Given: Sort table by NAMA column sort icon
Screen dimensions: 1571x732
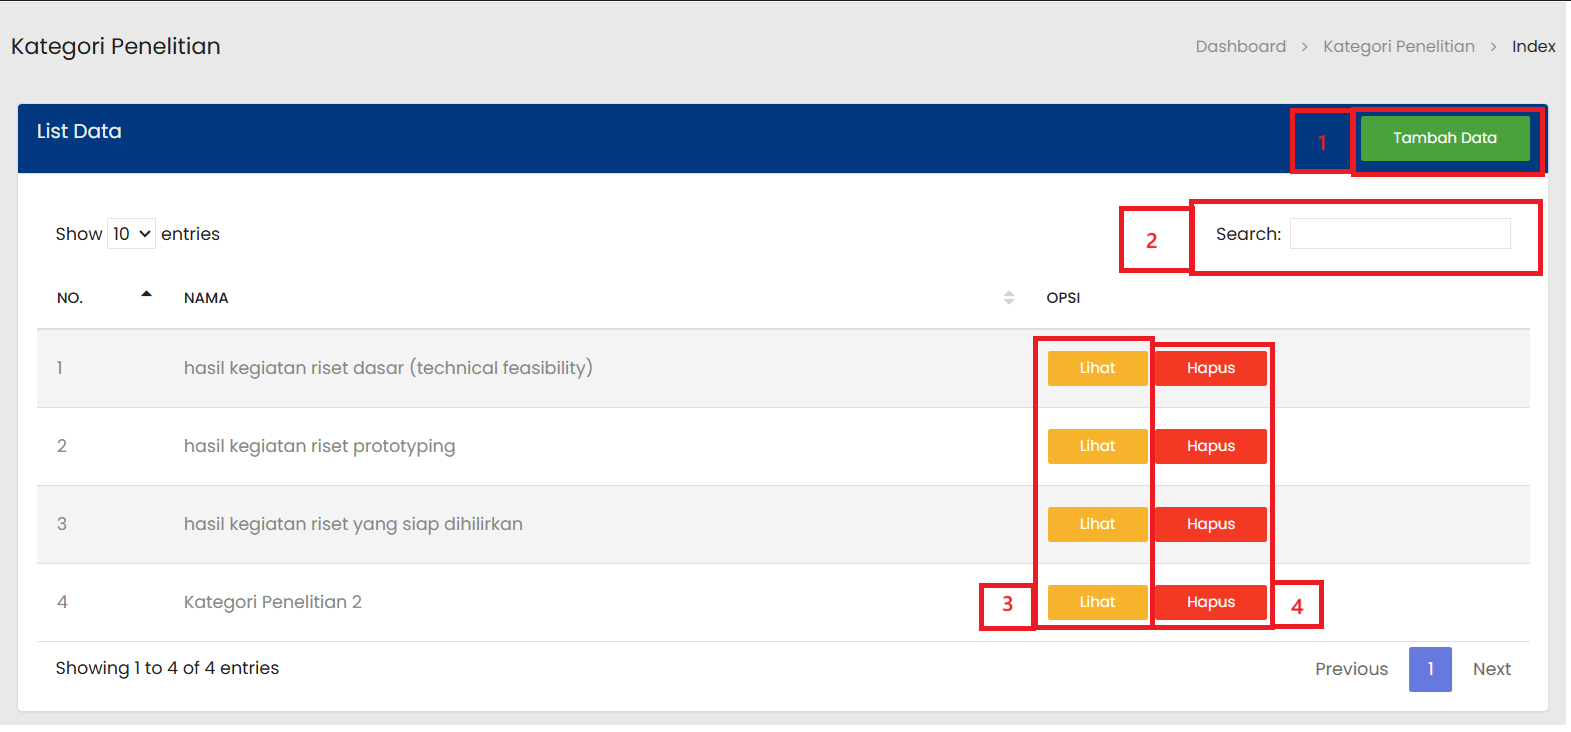Looking at the screenshot, I should (x=1008, y=298).
